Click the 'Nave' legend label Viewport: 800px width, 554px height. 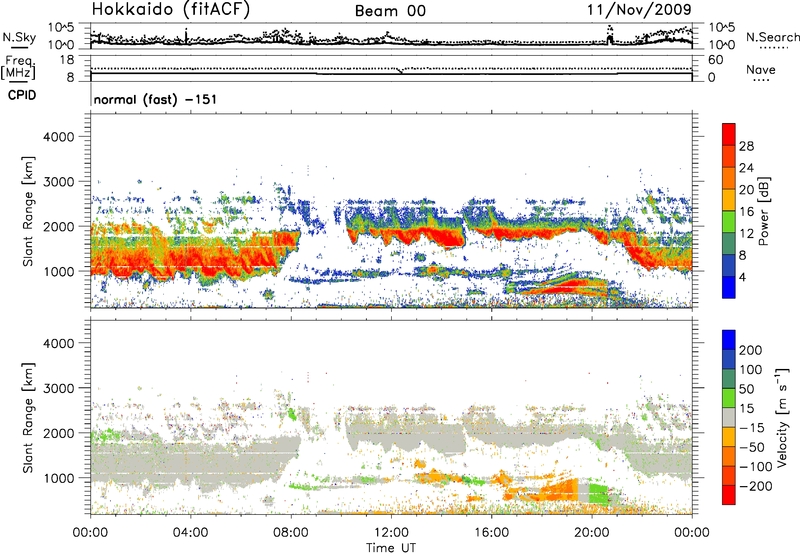click(x=761, y=69)
